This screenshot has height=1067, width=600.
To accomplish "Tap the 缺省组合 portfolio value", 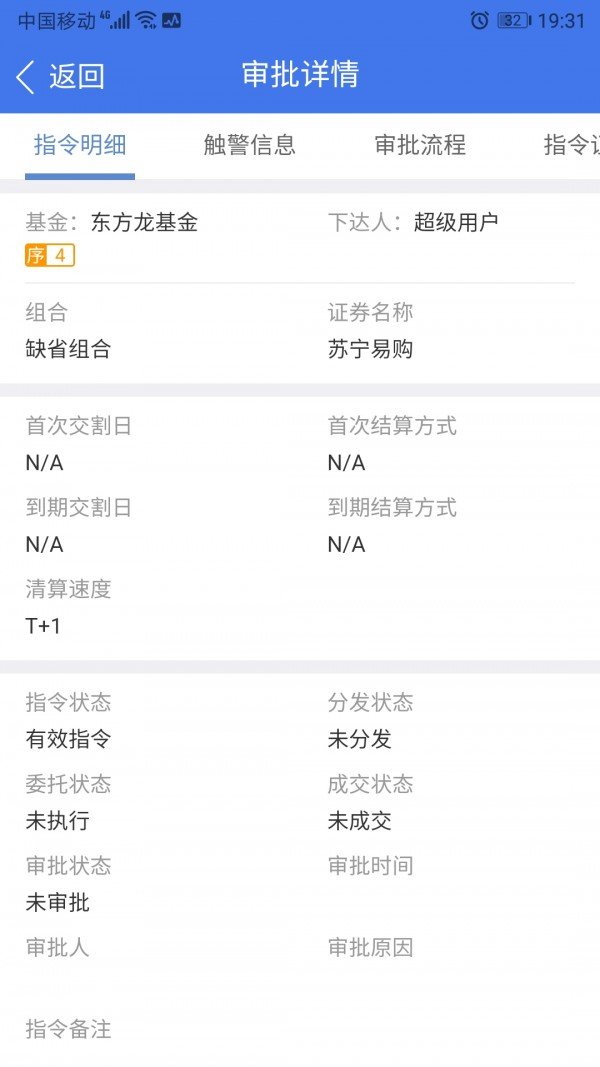I will point(68,349).
